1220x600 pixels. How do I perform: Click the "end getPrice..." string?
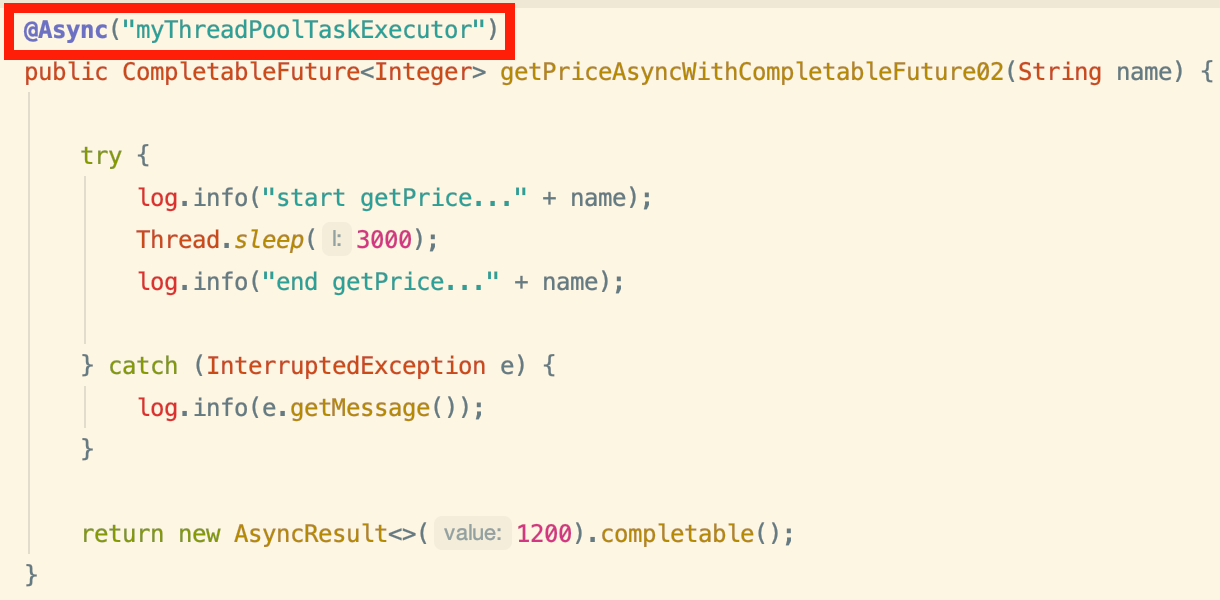pyautogui.click(x=380, y=282)
